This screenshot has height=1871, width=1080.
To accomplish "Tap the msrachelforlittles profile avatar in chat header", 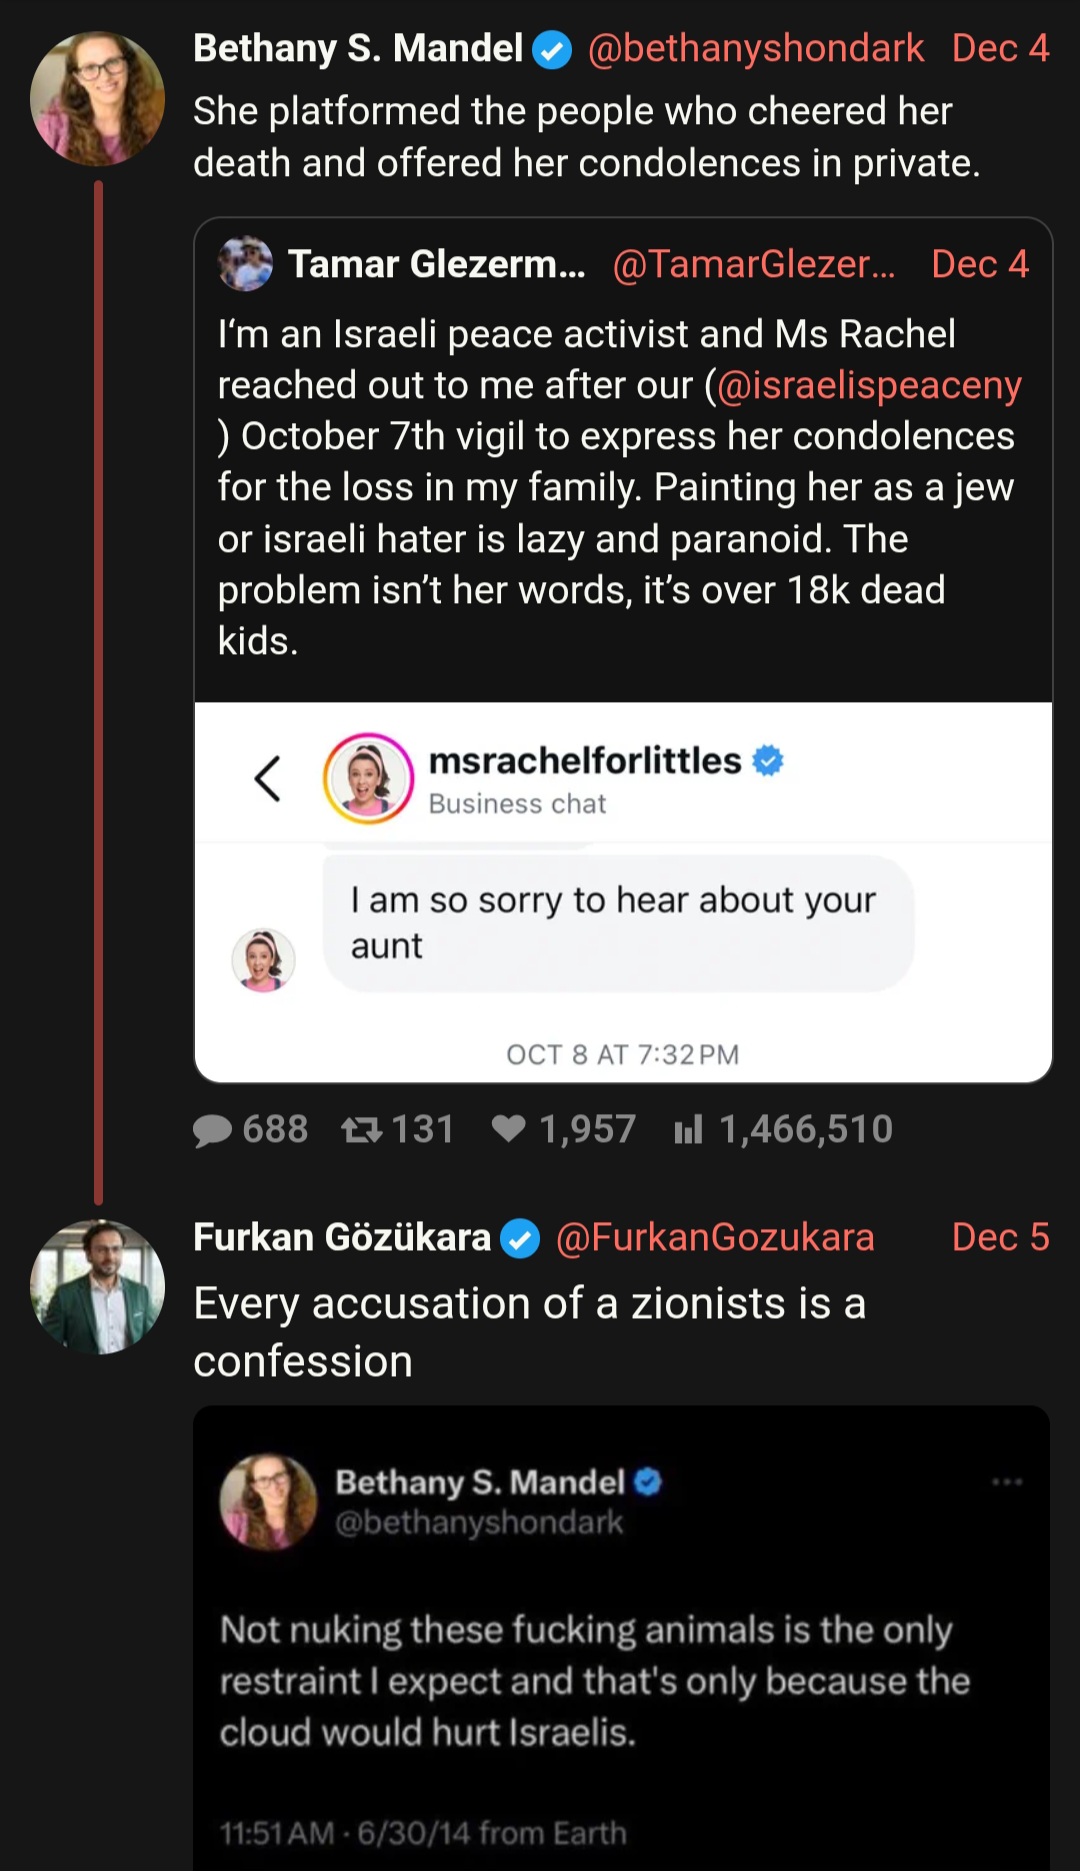I will click(x=368, y=778).
